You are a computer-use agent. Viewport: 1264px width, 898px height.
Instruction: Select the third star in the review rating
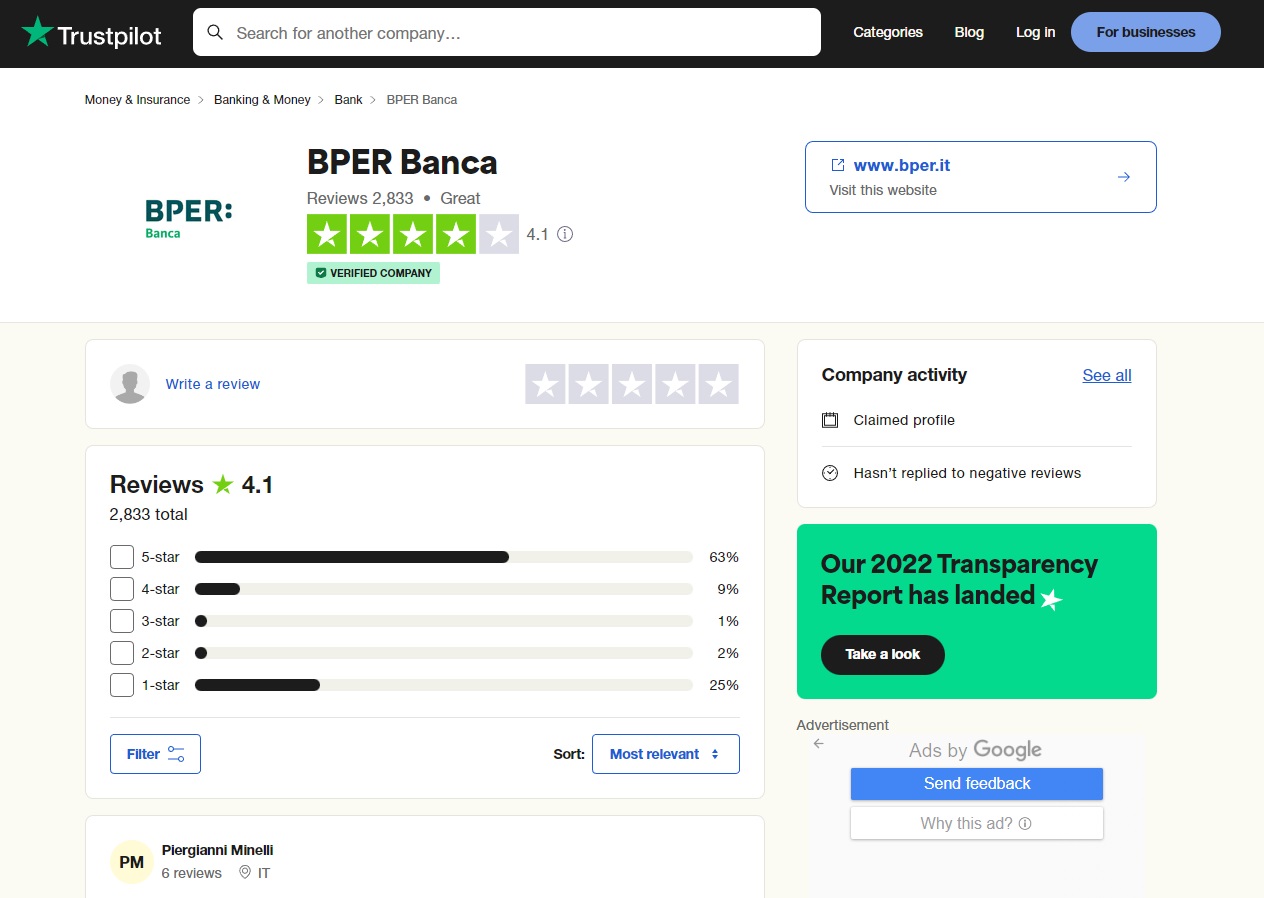[632, 384]
